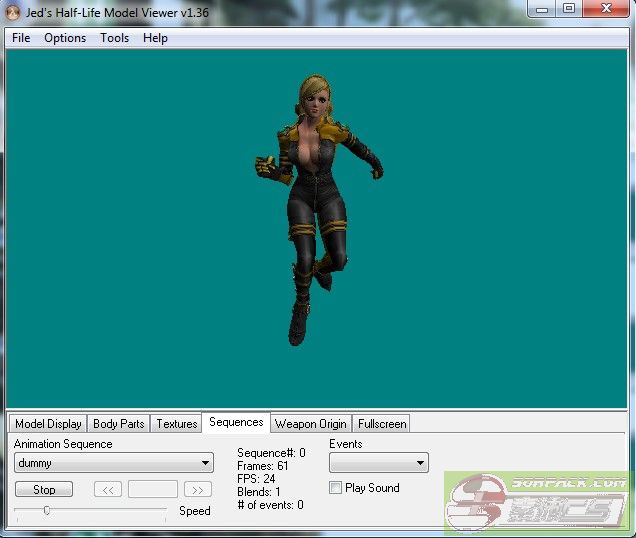The image size is (636, 538).
Task: Click the 'Animation Sequence' label
Action: coord(63,444)
